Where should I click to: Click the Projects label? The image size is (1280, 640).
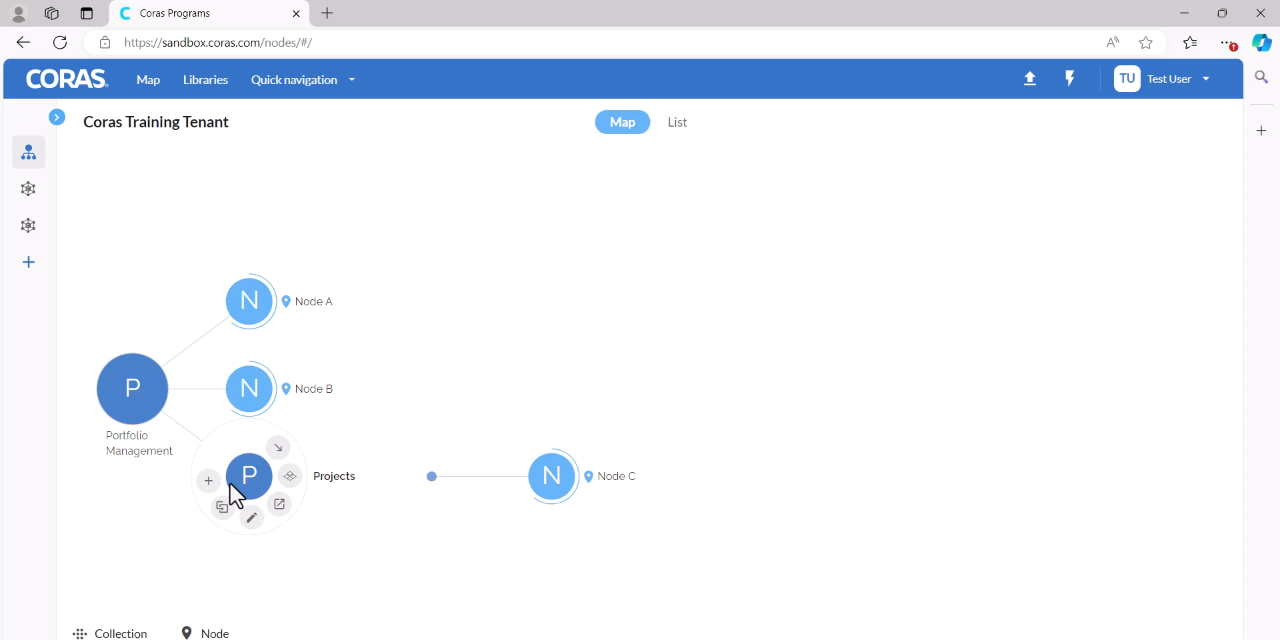pyautogui.click(x=334, y=476)
